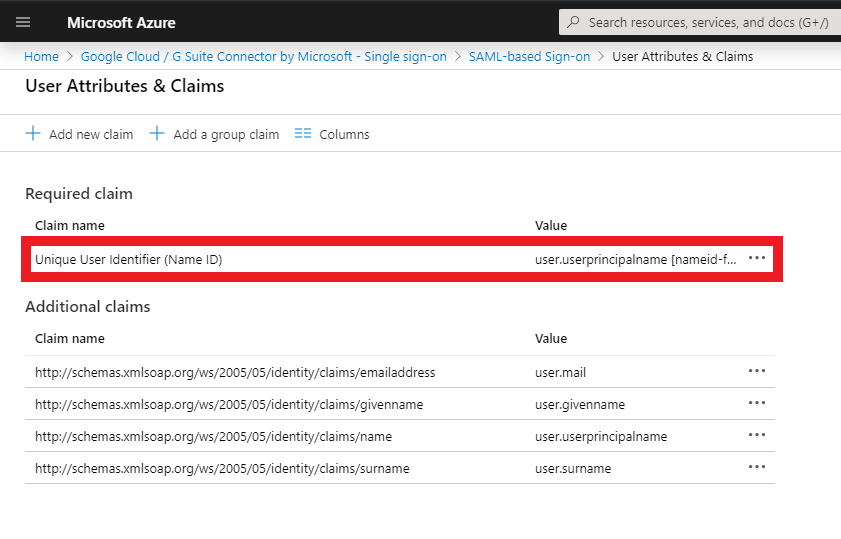
Task: Open Google Cloud / G Suite Connector breadcrumb
Action: pos(263,57)
